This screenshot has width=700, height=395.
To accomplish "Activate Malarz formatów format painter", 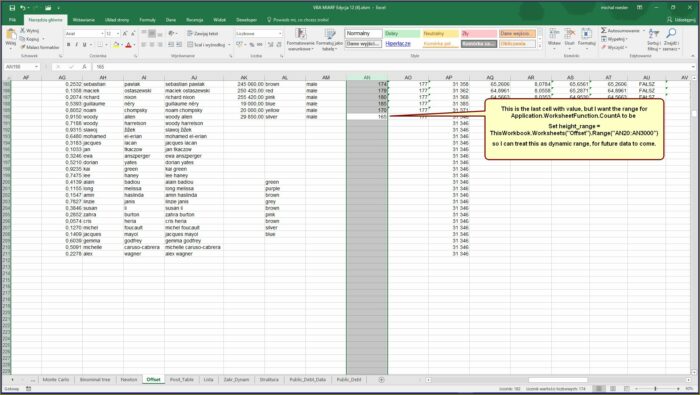I will [x=39, y=47].
